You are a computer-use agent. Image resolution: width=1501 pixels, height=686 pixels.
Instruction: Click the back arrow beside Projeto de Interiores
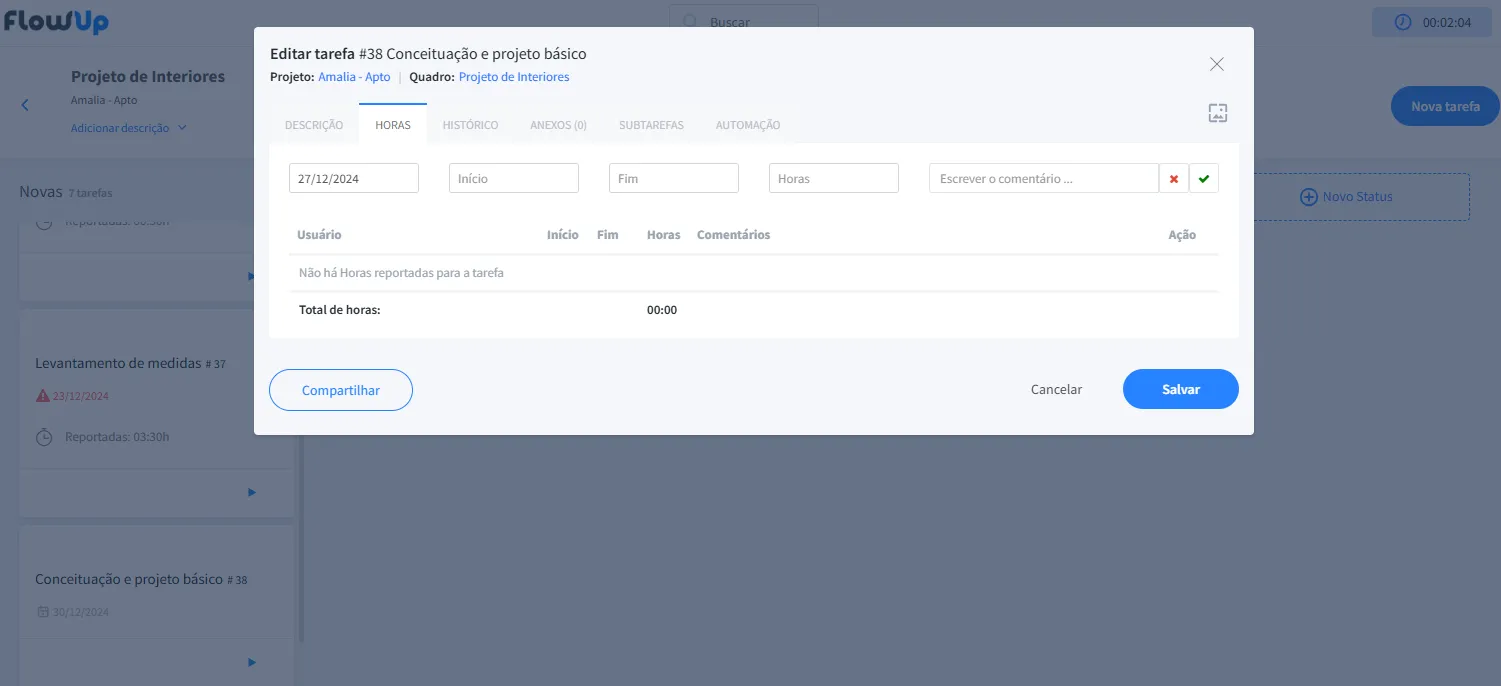25,105
